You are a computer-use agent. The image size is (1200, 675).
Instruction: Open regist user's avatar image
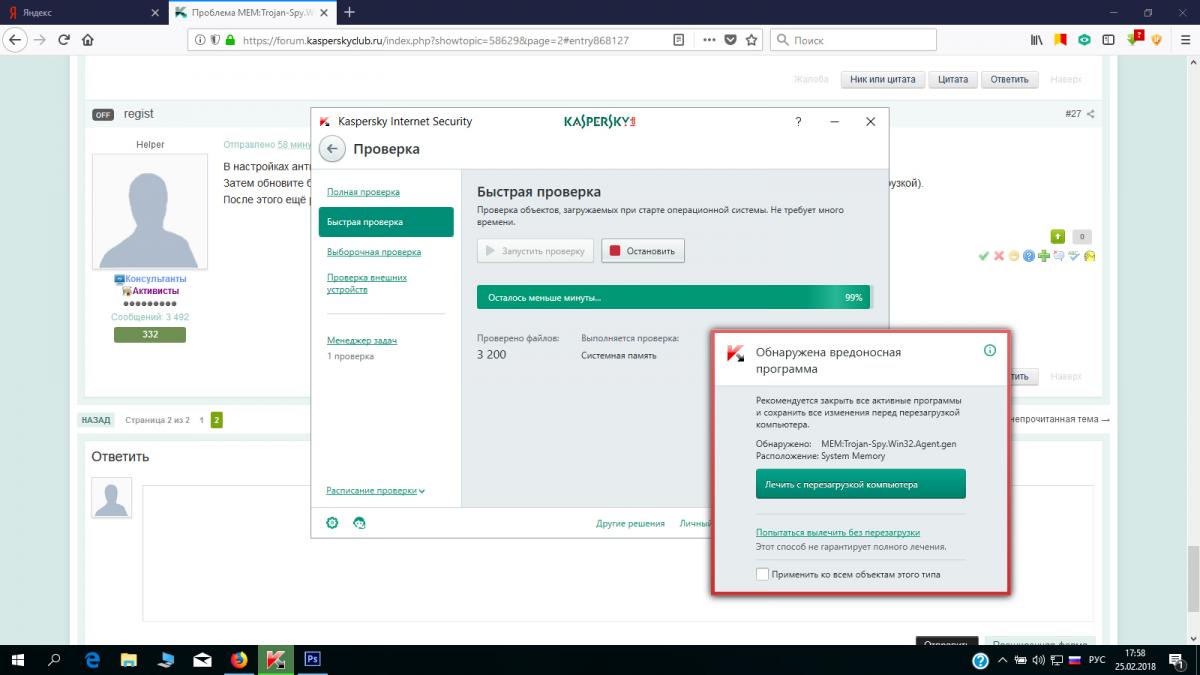tap(150, 211)
